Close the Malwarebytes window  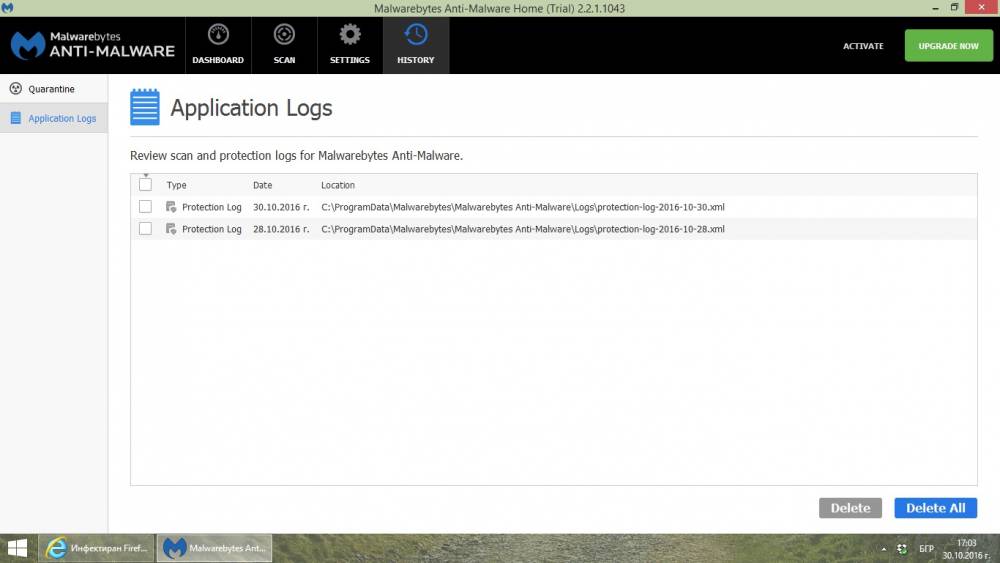tap(982, 8)
